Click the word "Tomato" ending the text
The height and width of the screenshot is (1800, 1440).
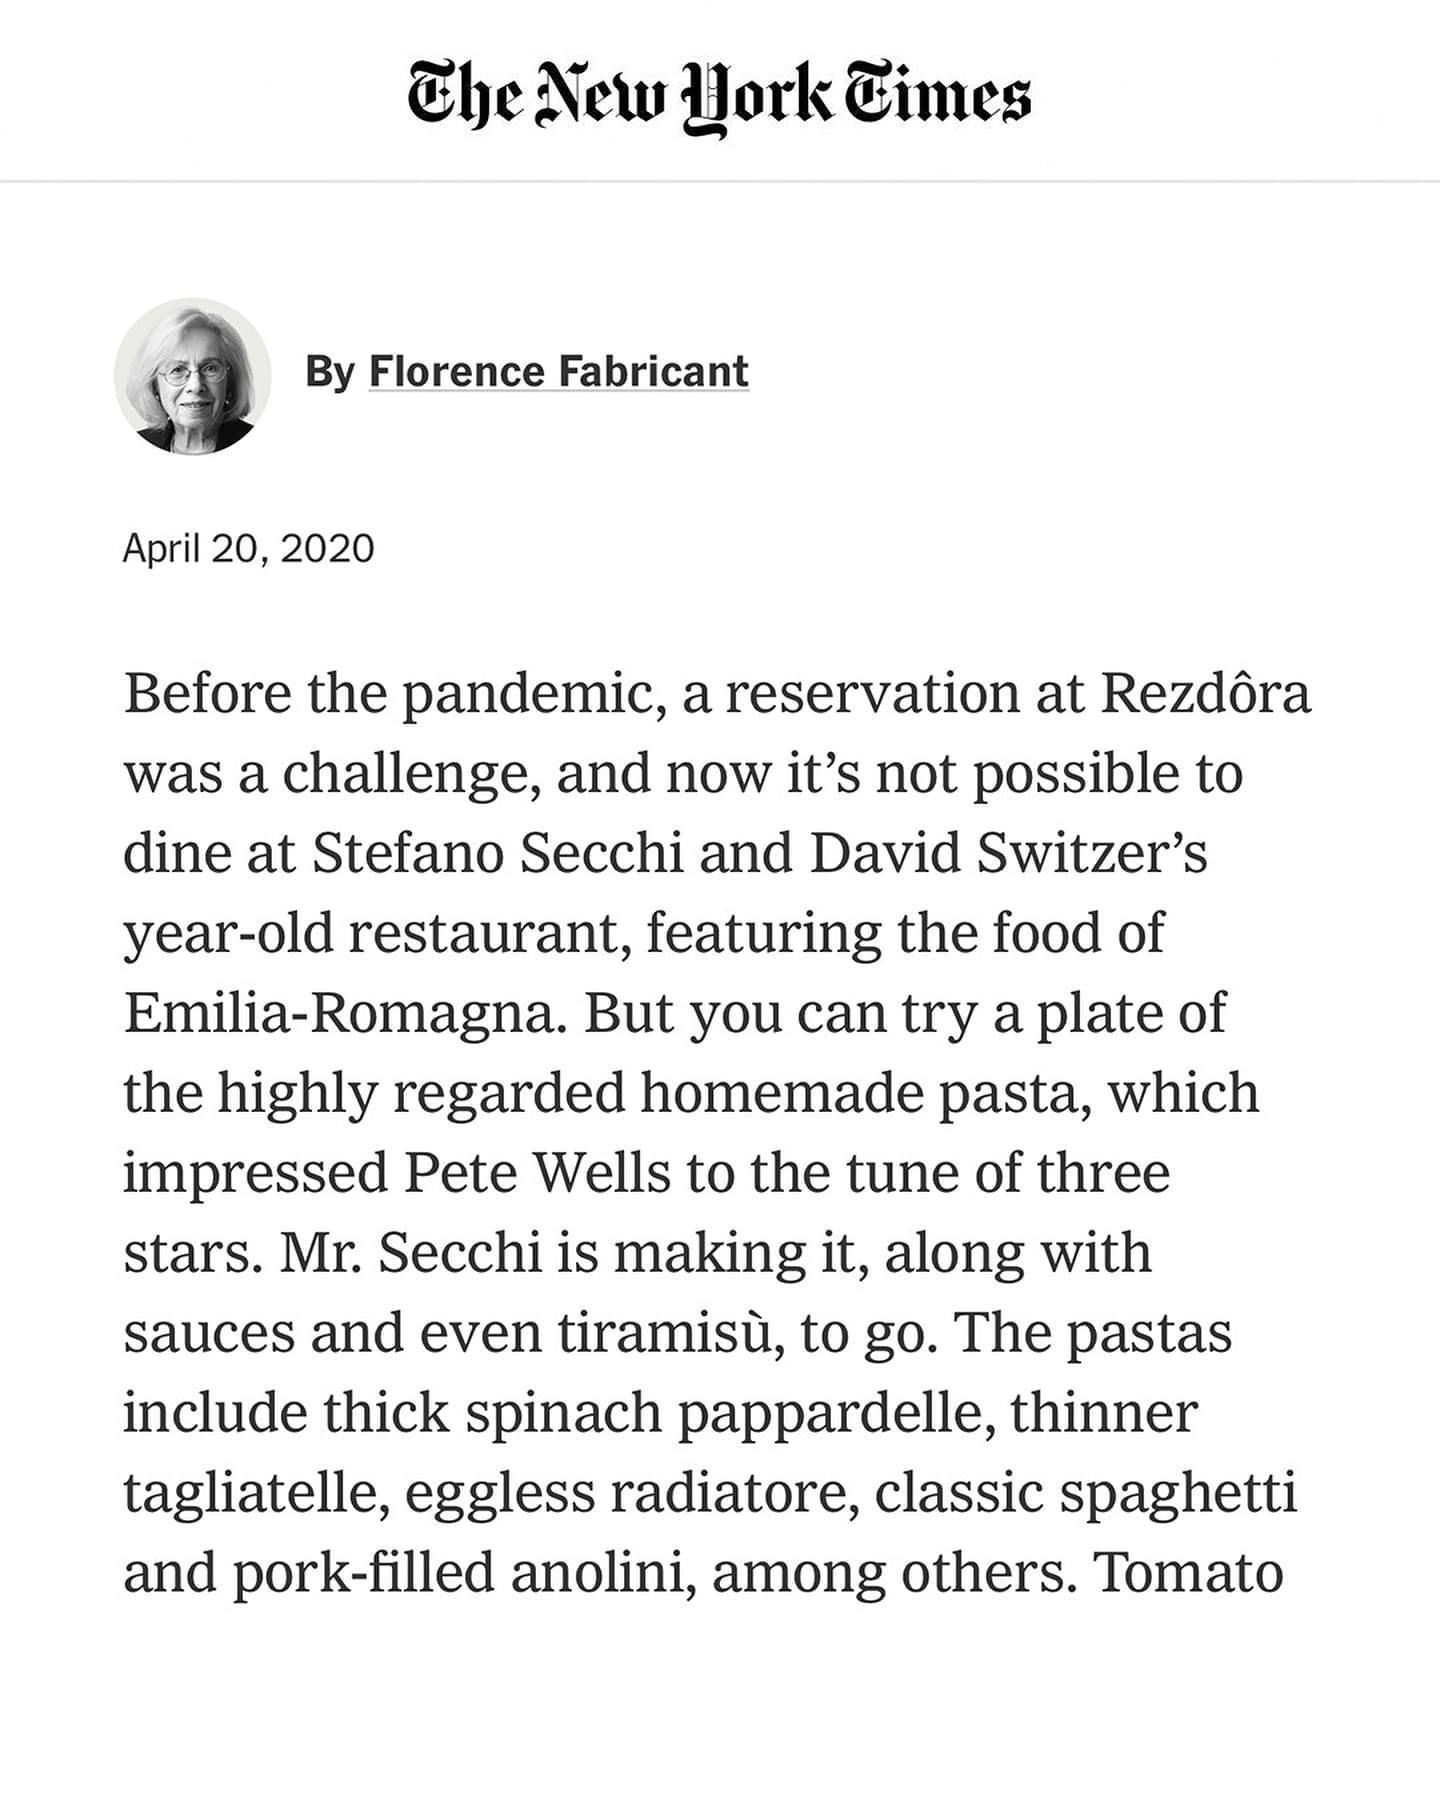(x=1188, y=1573)
